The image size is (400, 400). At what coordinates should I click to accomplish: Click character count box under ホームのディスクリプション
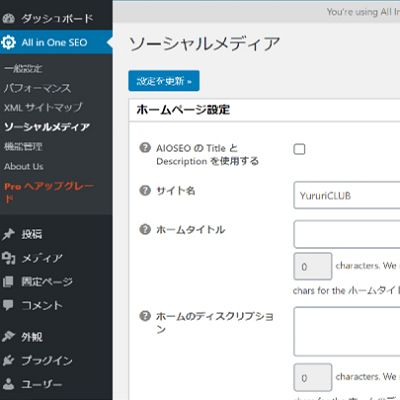tap(313, 377)
